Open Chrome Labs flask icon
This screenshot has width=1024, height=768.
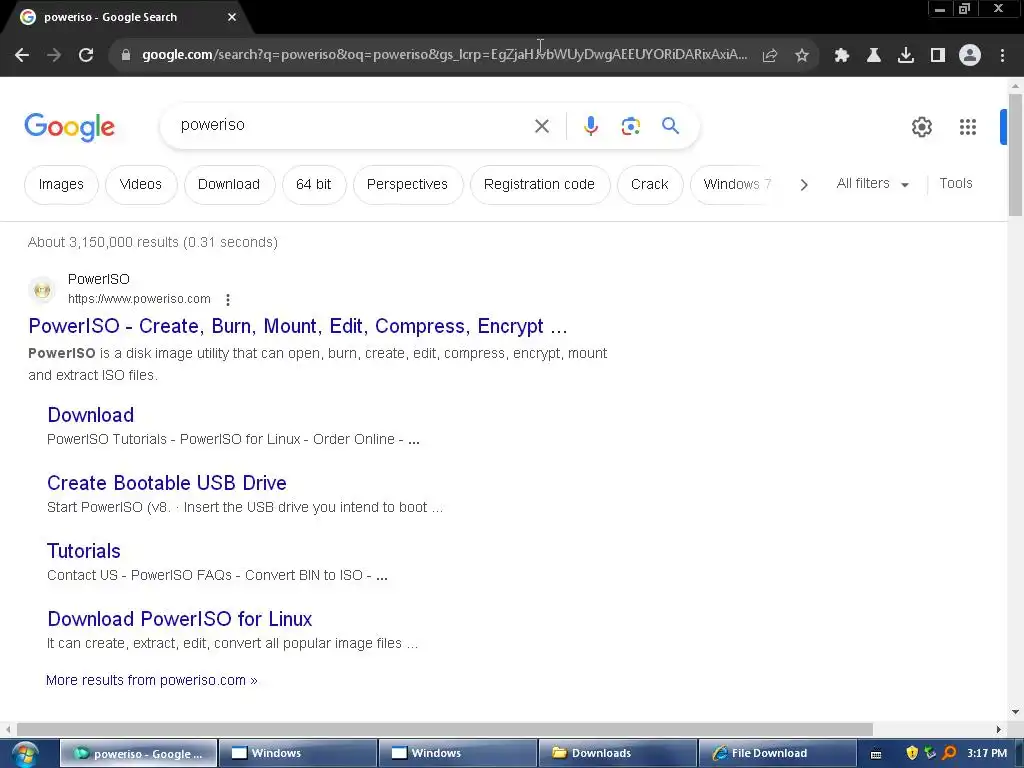[874, 56]
